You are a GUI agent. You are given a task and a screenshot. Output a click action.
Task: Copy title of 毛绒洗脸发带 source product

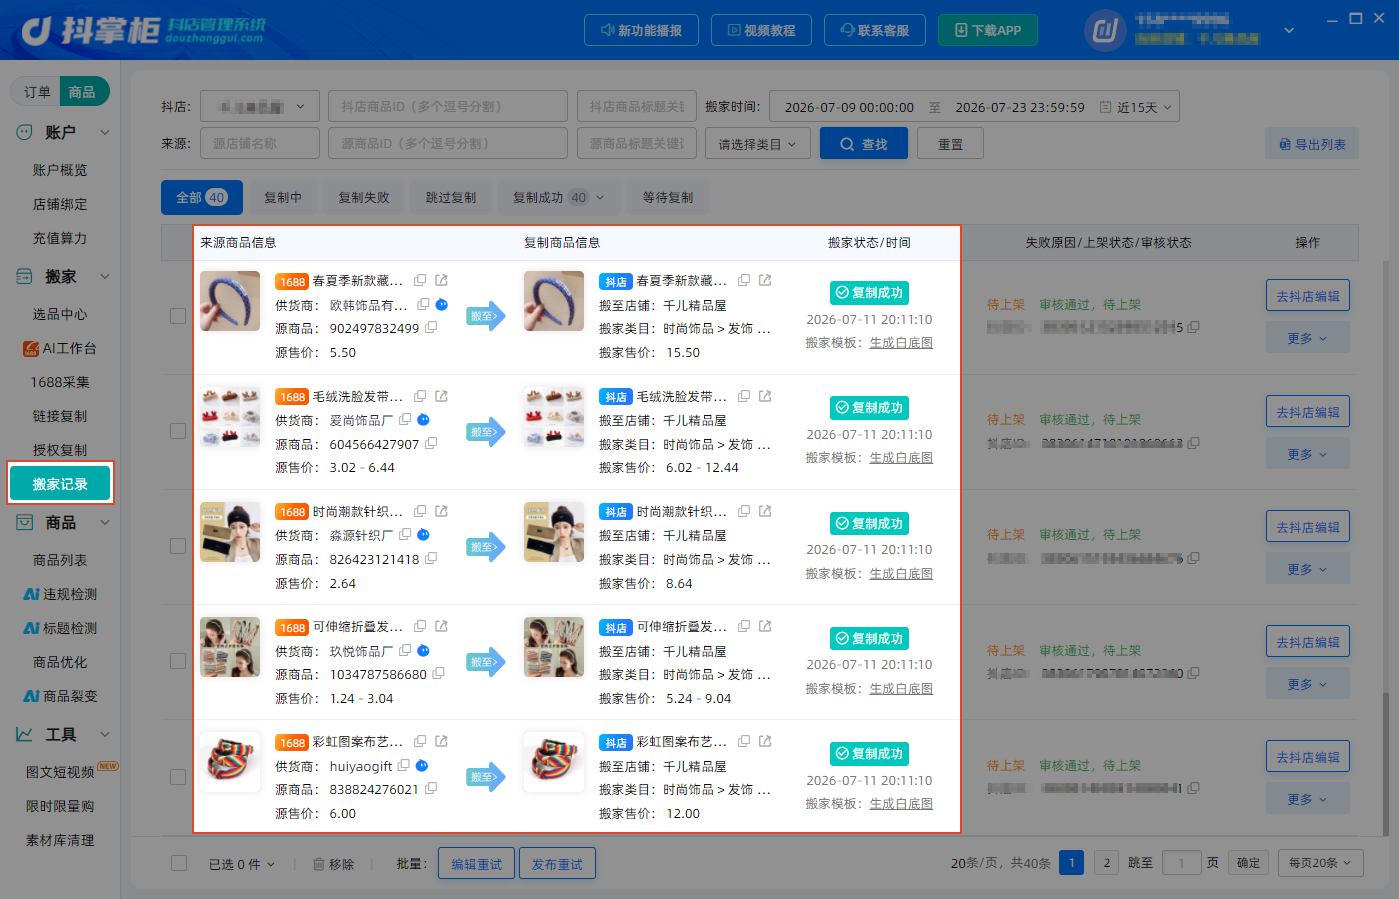pos(420,396)
